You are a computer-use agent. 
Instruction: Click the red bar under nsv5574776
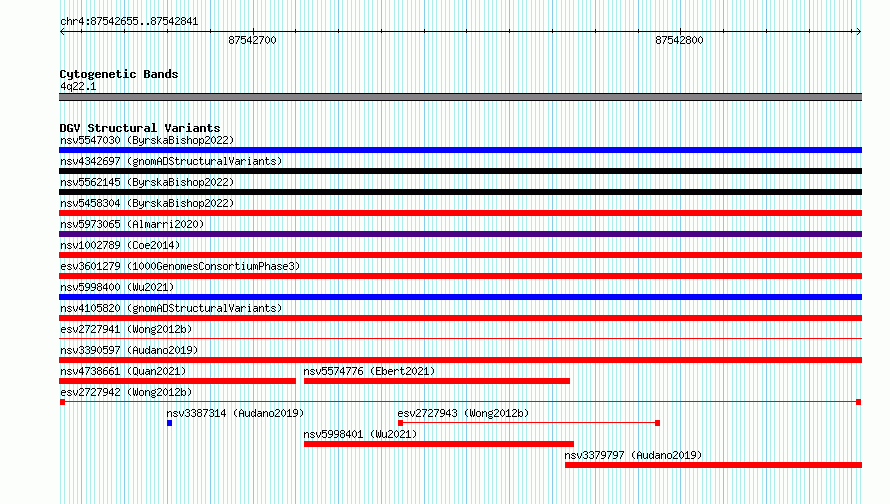coord(436,381)
